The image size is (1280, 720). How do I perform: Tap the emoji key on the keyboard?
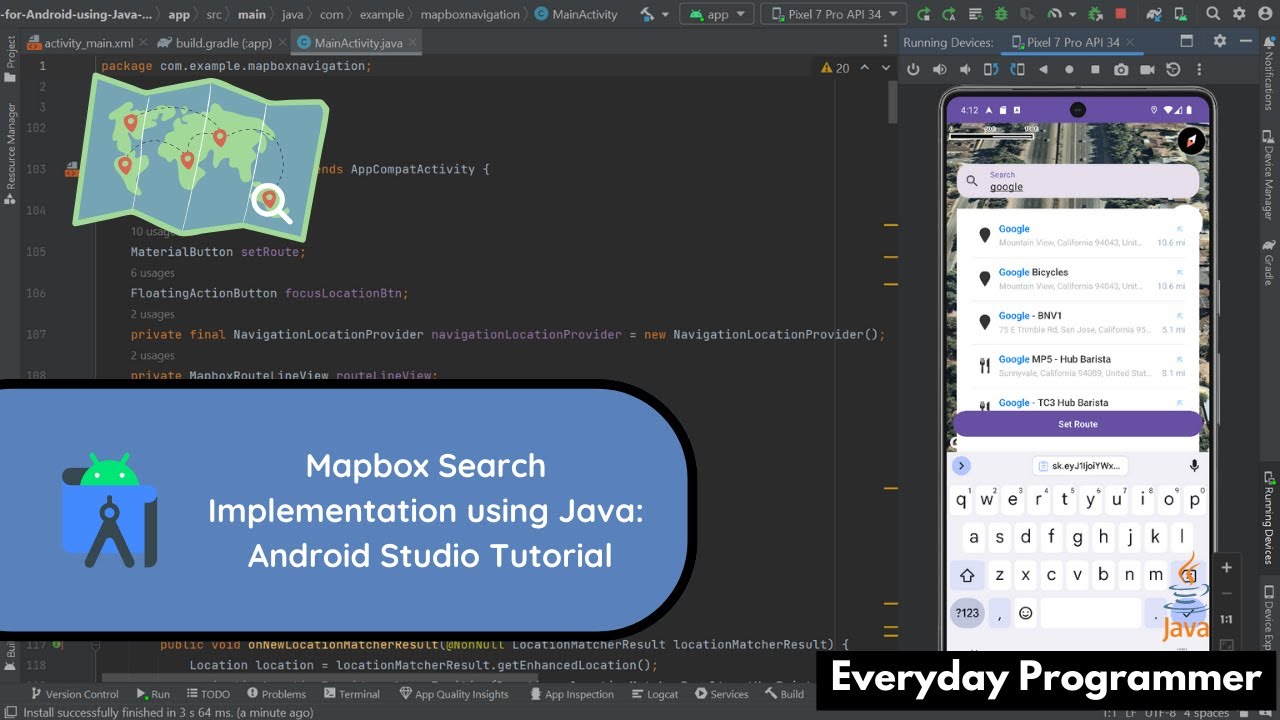click(x=1025, y=612)
